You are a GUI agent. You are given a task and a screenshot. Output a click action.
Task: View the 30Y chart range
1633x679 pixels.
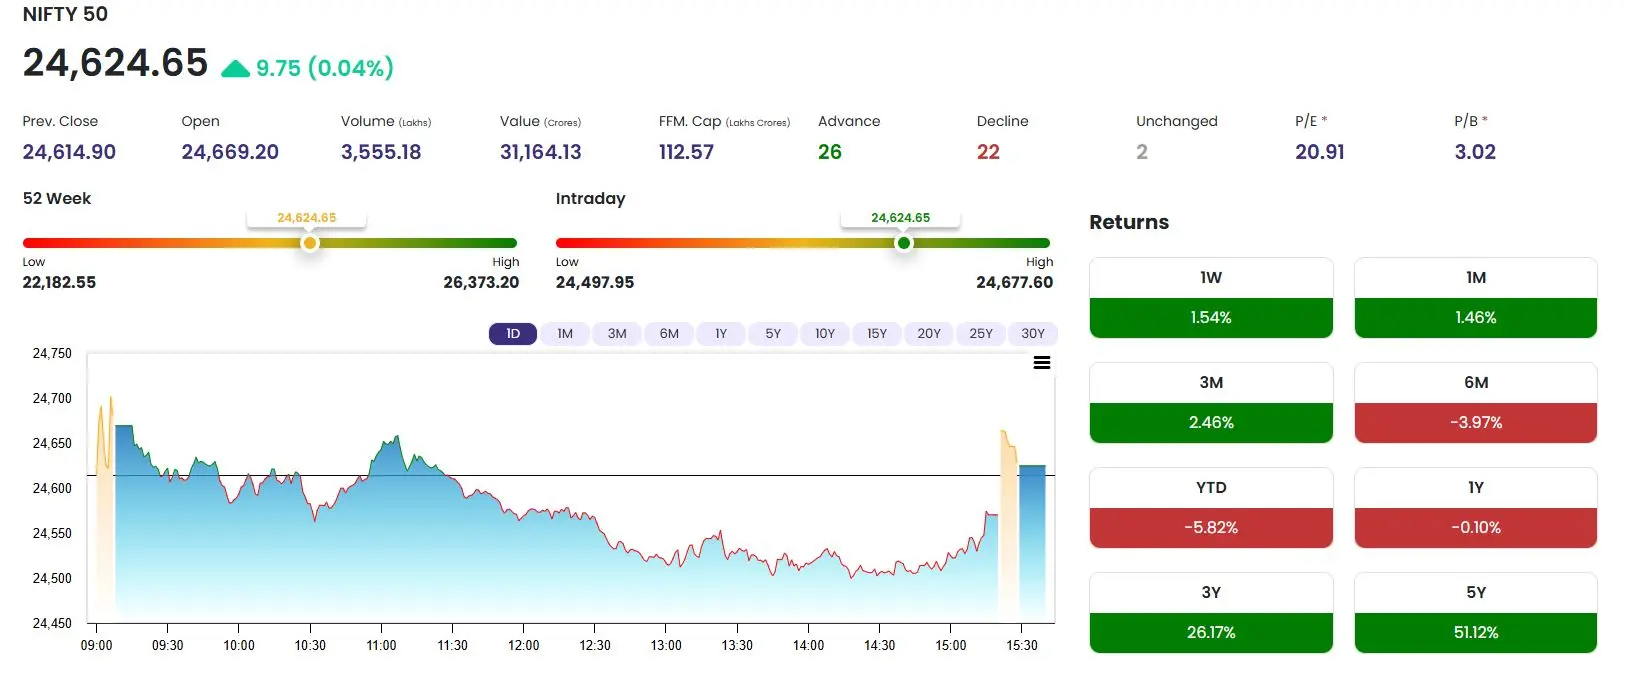coord(1033,334)
